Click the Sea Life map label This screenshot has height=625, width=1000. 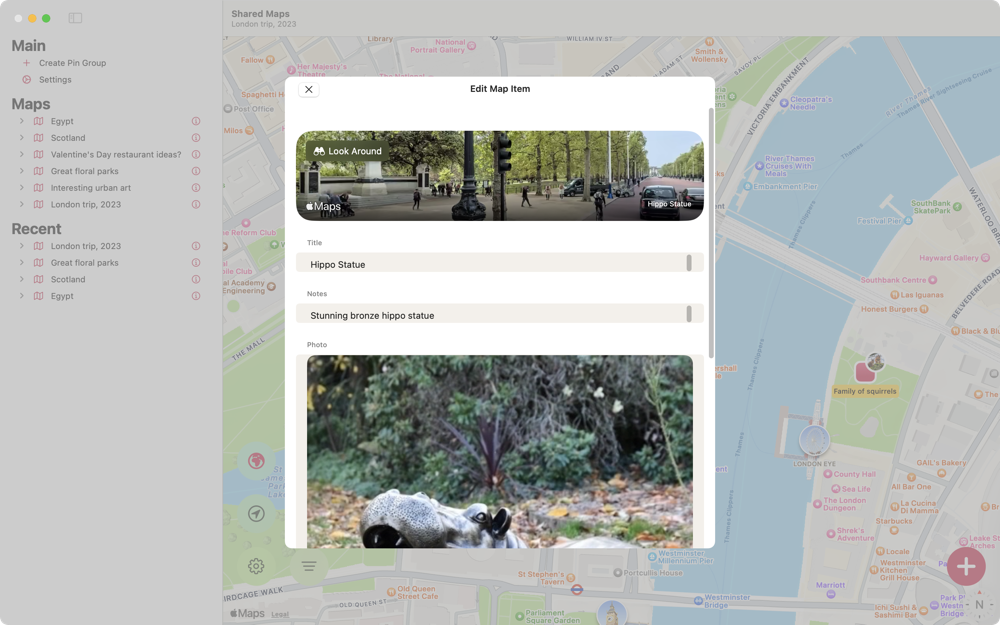tap(851, 489)
